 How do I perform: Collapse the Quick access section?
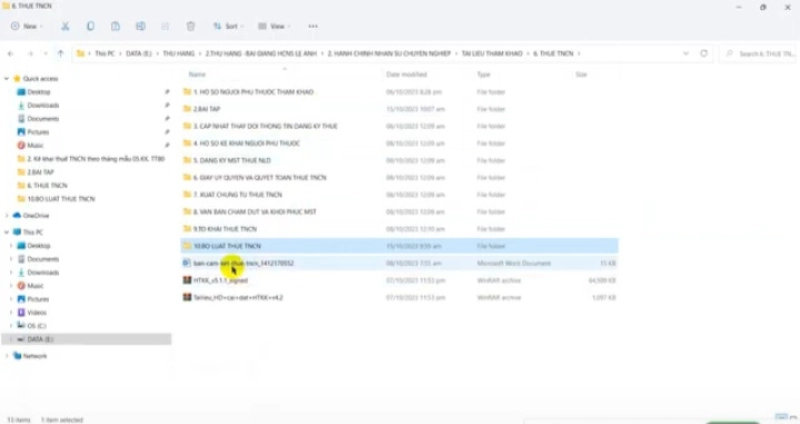click(8, 78)
